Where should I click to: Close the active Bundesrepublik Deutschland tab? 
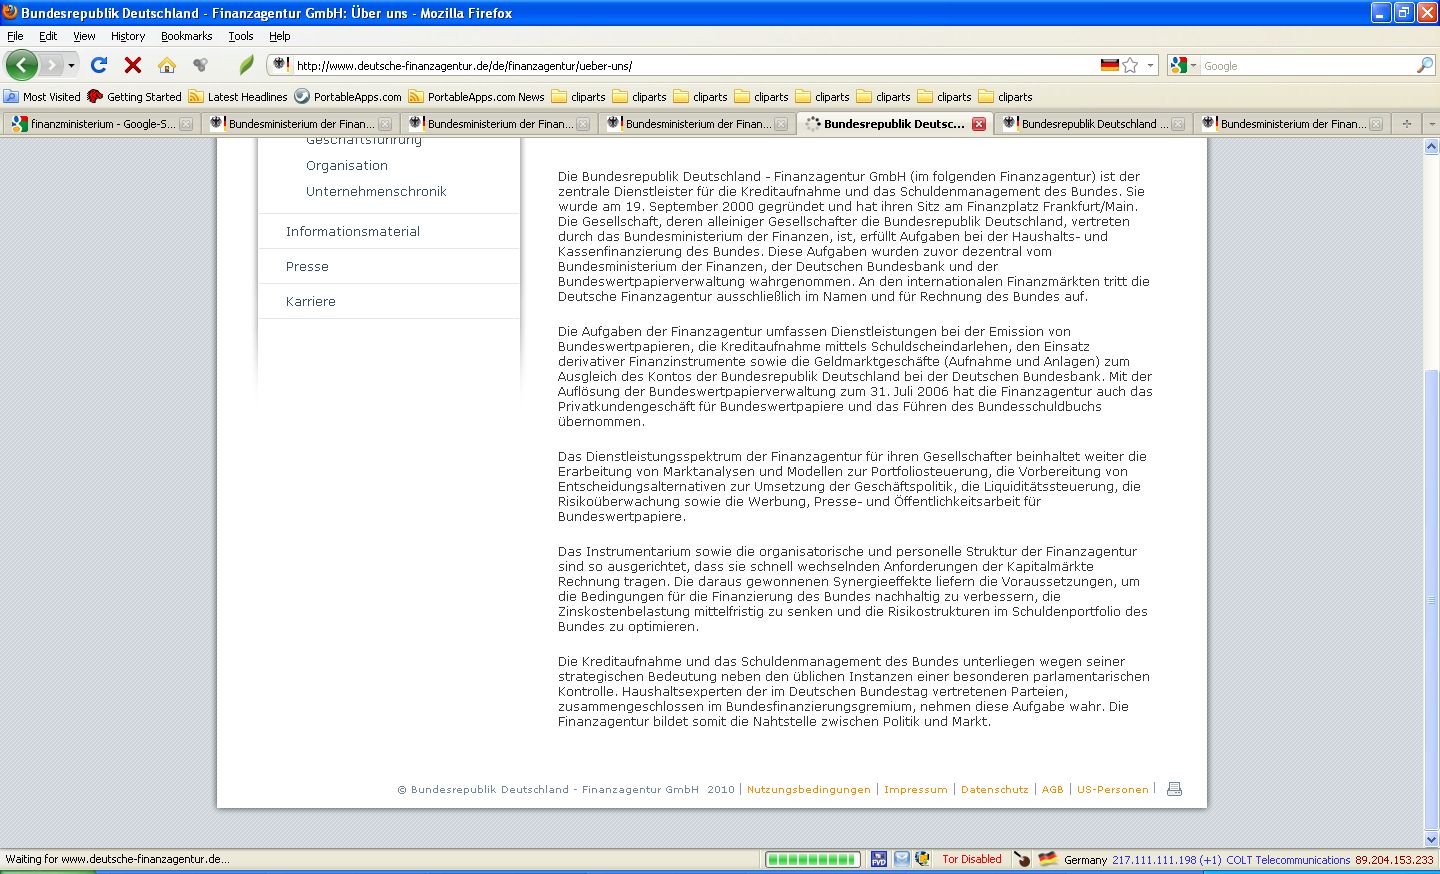point(978,124)
